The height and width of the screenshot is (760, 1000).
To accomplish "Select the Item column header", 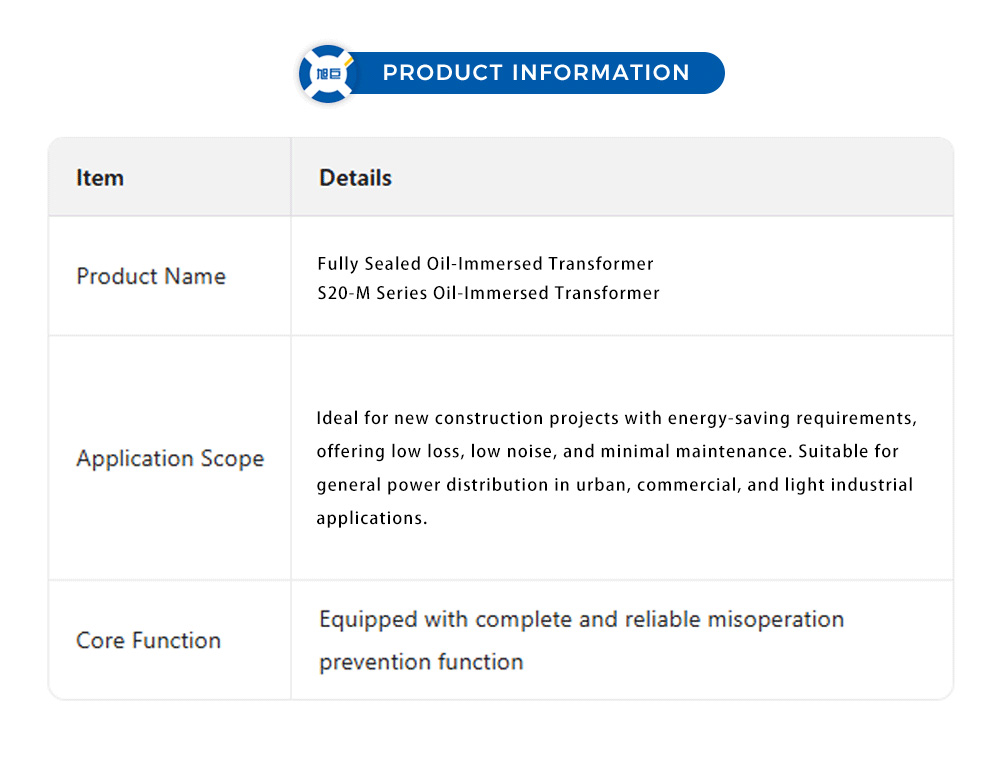I will tap(100, 178).
